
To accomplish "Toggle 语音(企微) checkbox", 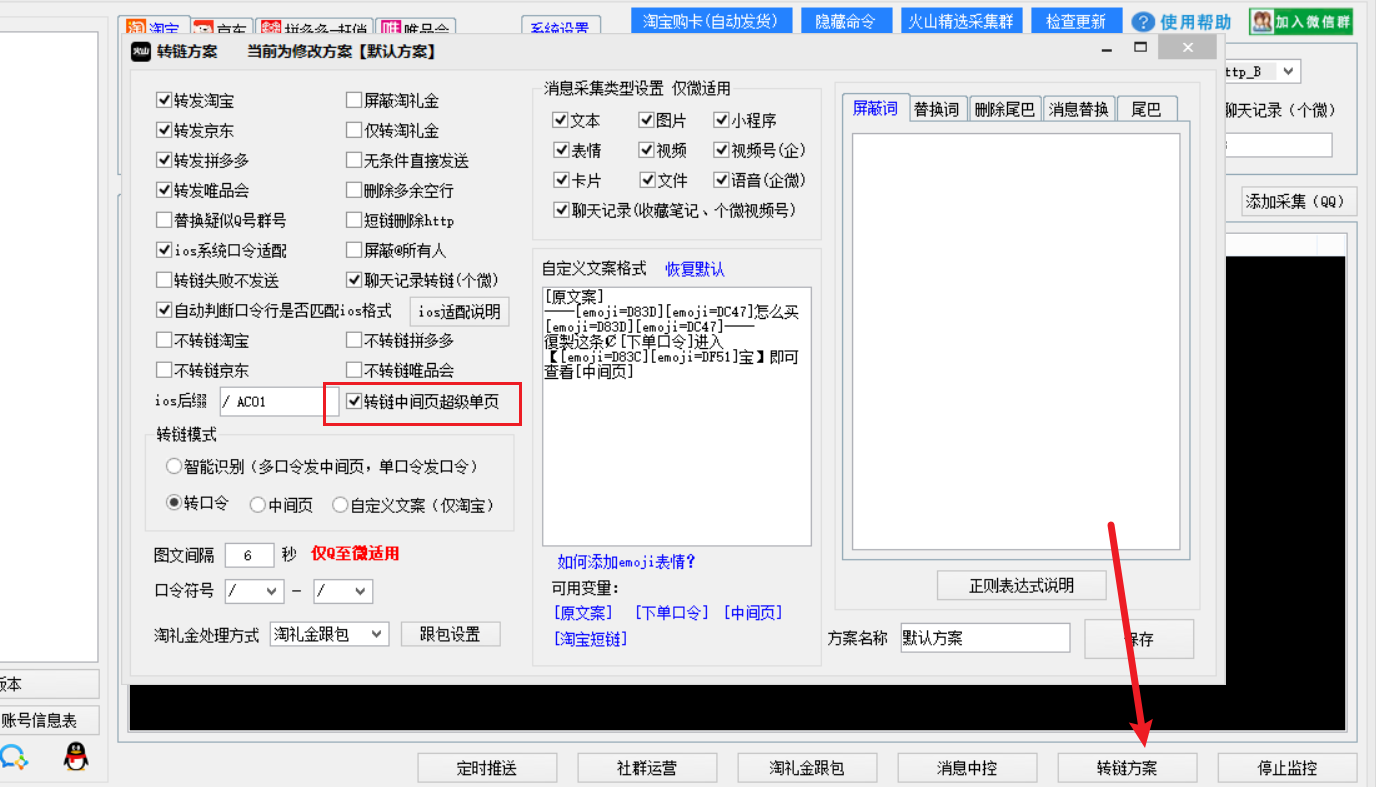I will [760, 181].
